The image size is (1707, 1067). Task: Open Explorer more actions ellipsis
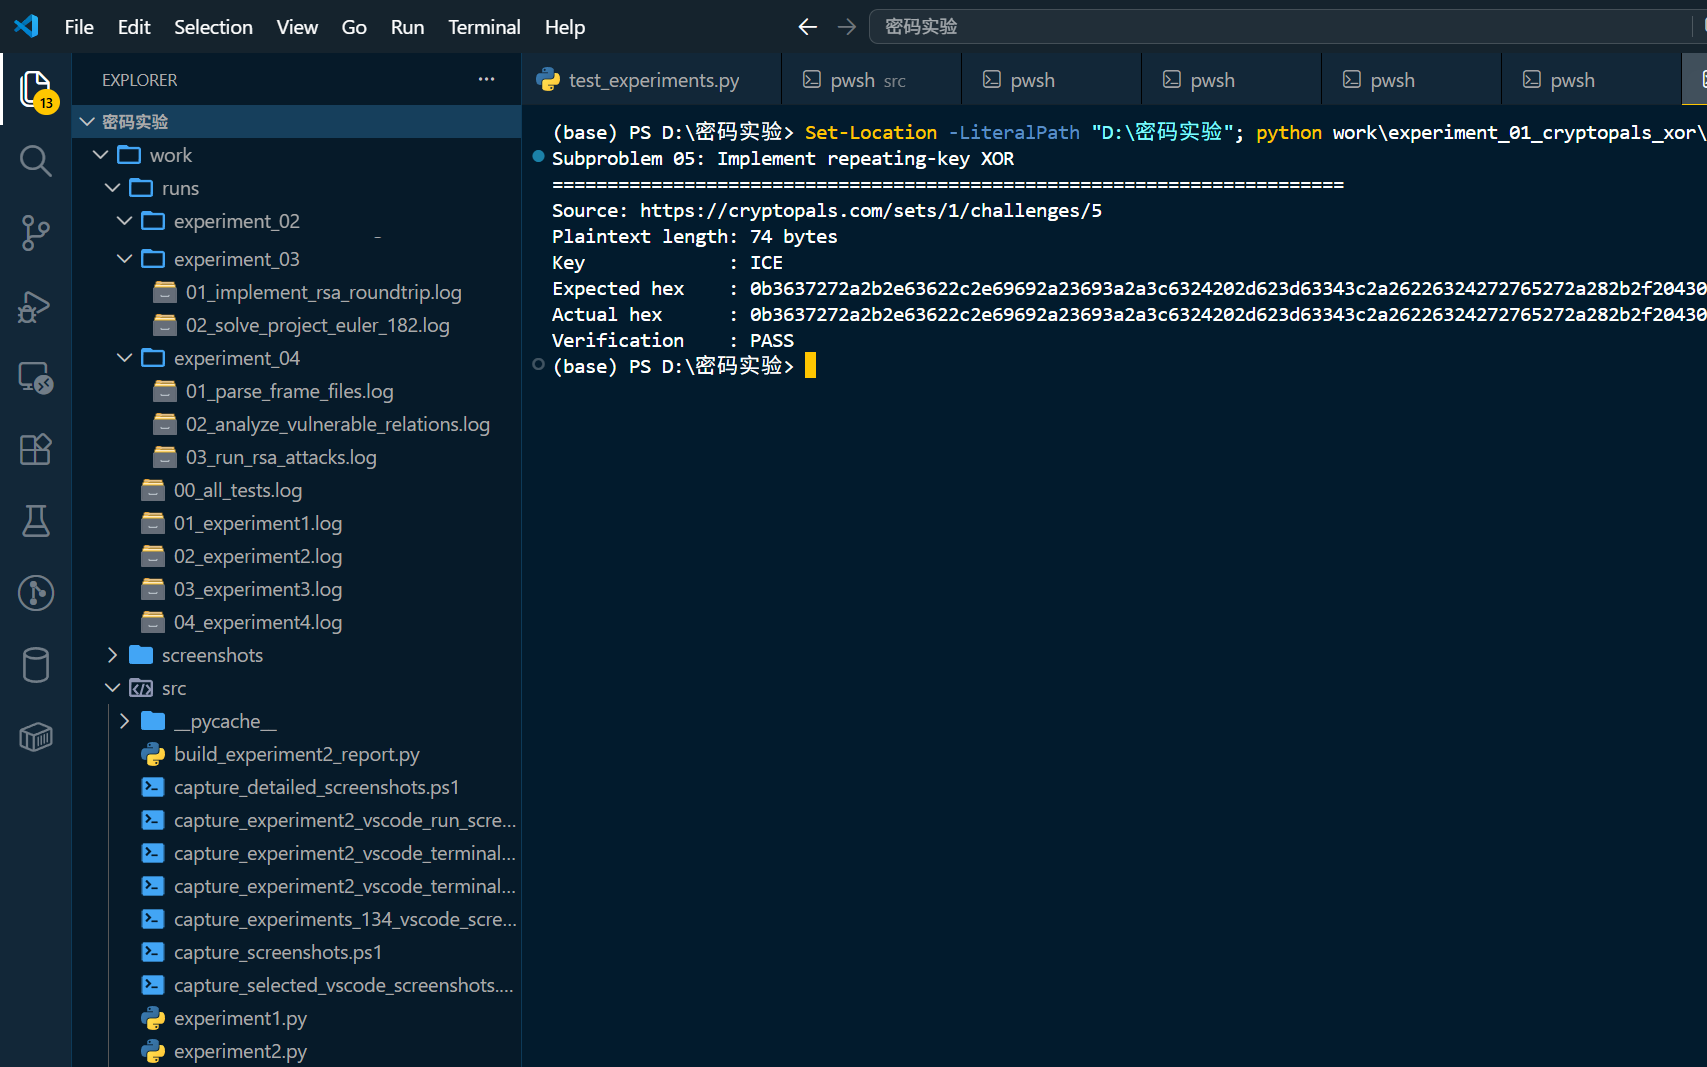click(x=486, y=79)
